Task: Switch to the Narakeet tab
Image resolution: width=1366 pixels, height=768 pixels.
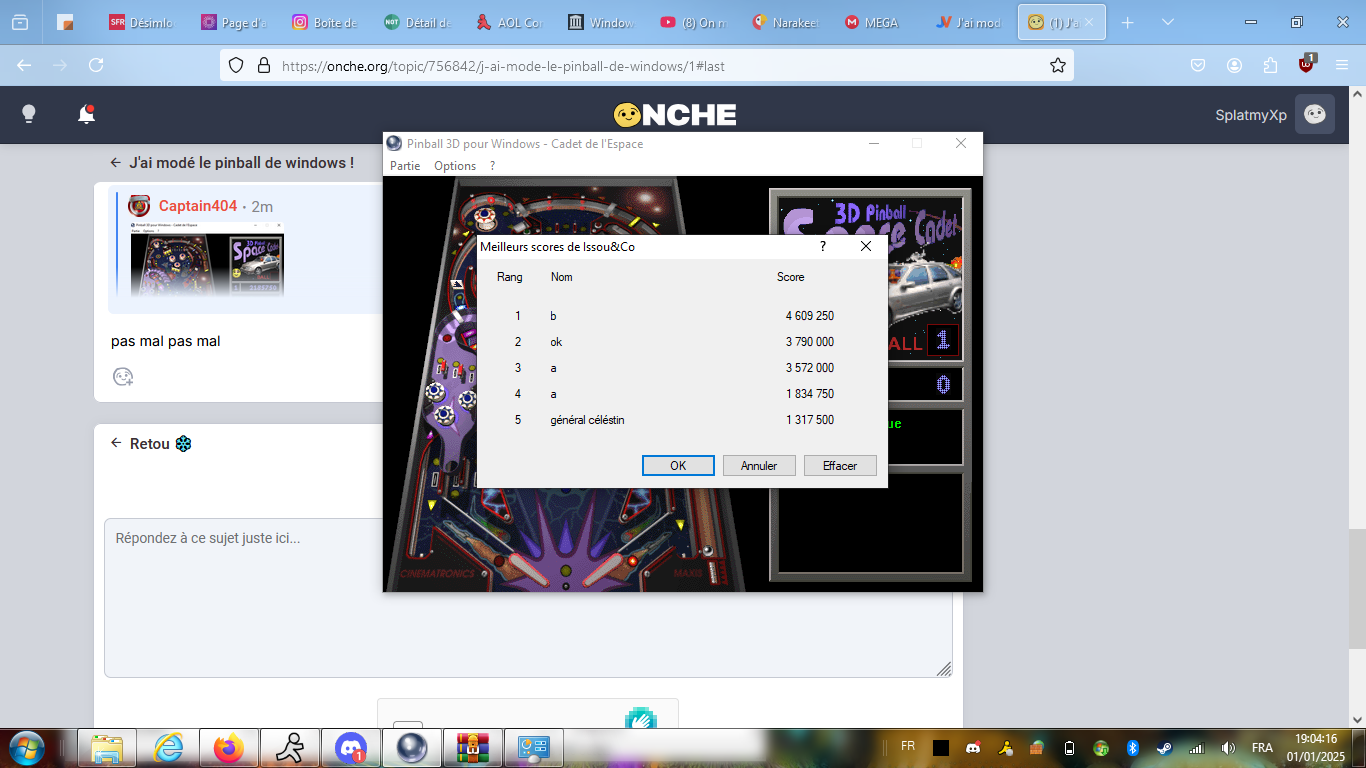Action: pyautogui.click(x=785, y=22)
